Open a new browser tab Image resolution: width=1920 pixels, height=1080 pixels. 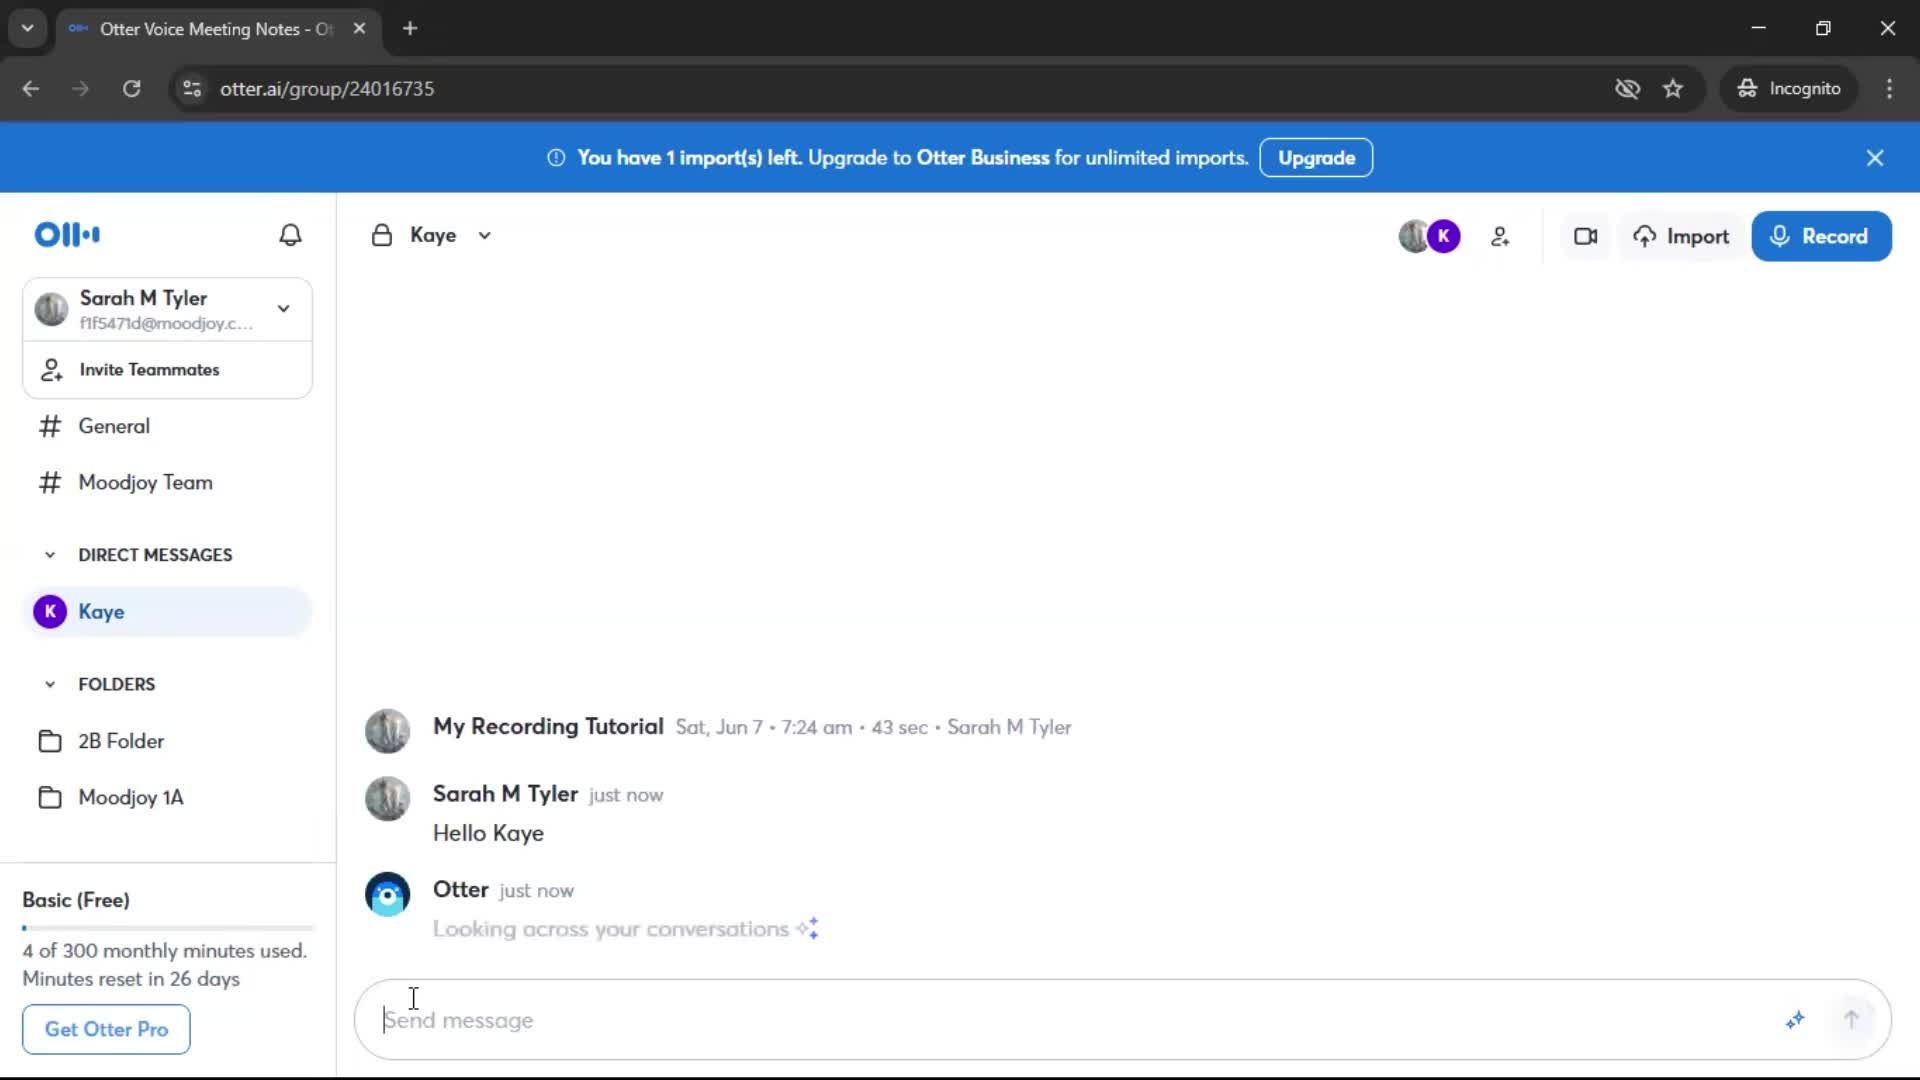410,29
